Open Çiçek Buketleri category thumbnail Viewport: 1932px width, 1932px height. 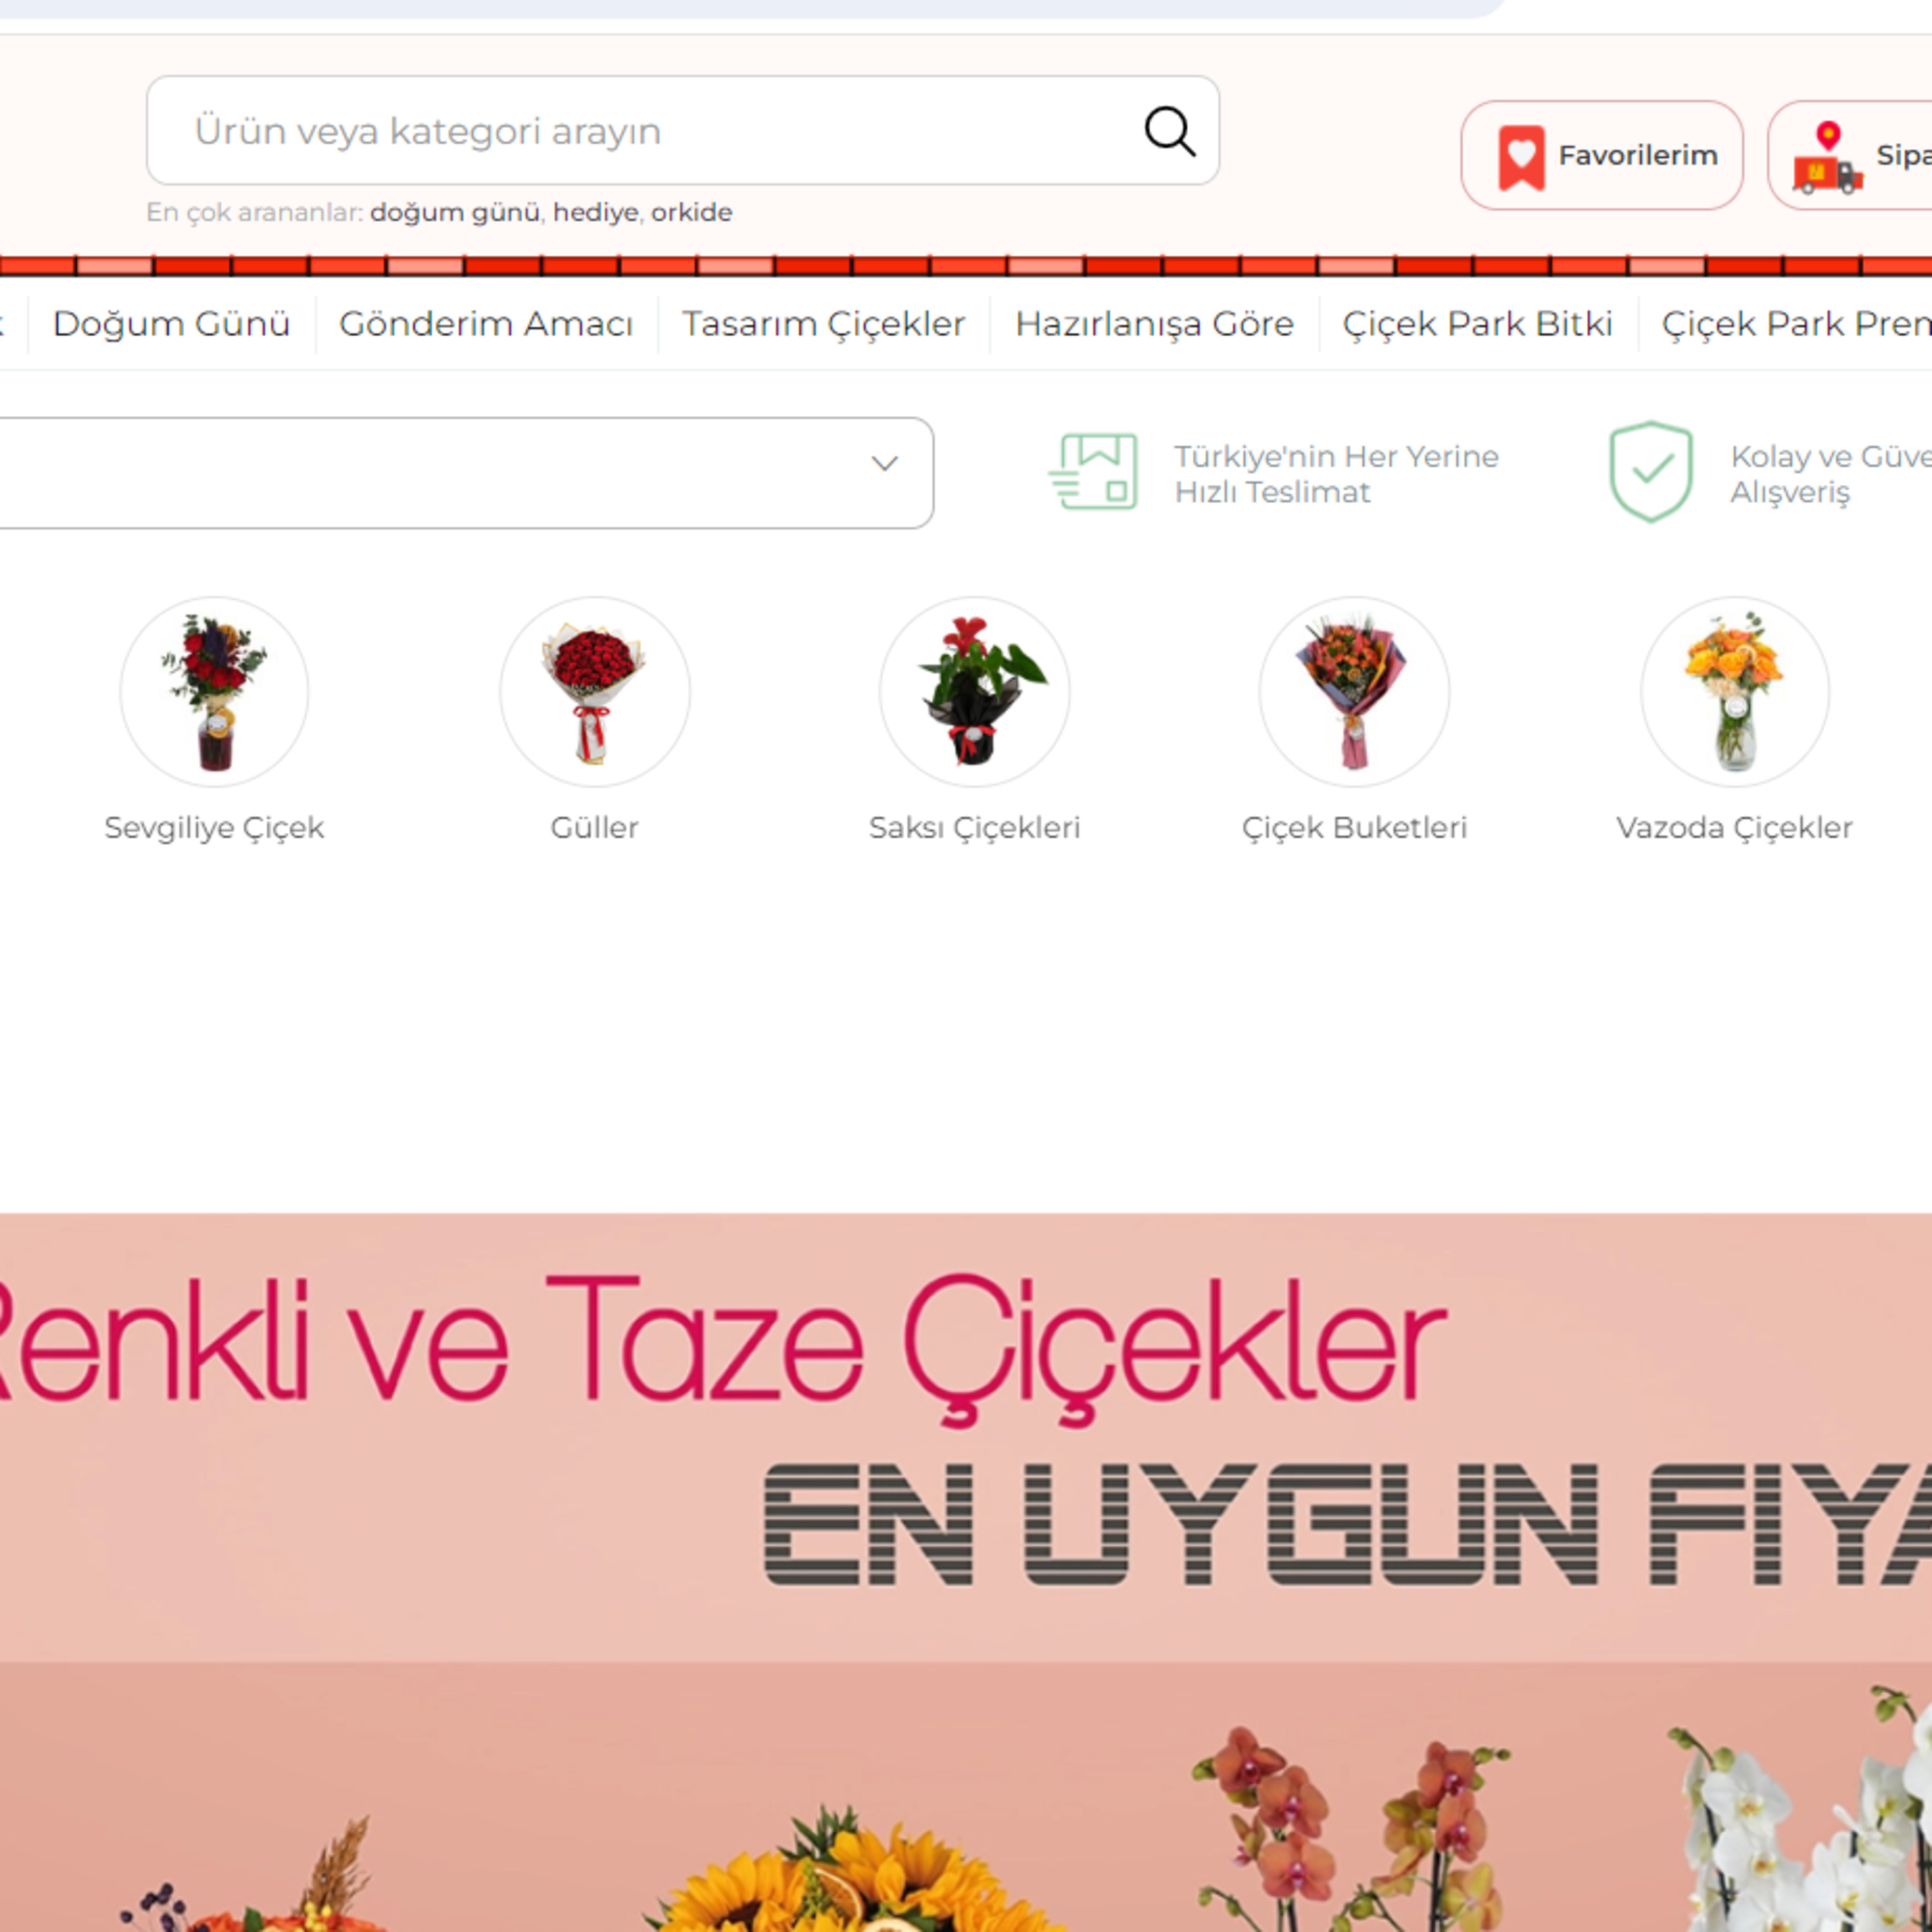1354,692
